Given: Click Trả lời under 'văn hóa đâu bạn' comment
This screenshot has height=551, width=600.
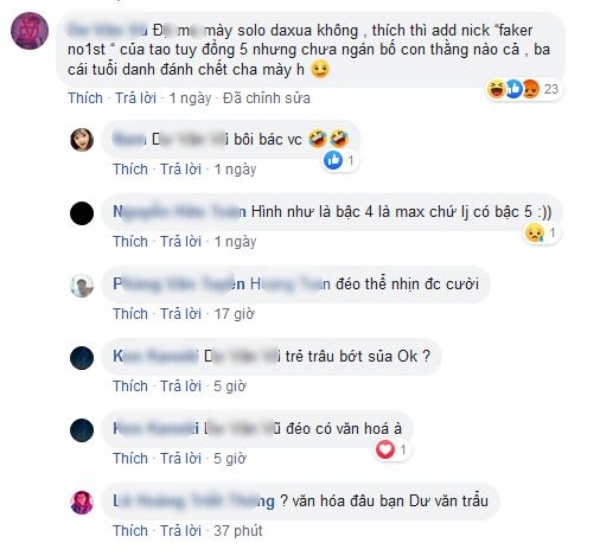Looking at the screenshot, I should point(181,531).
